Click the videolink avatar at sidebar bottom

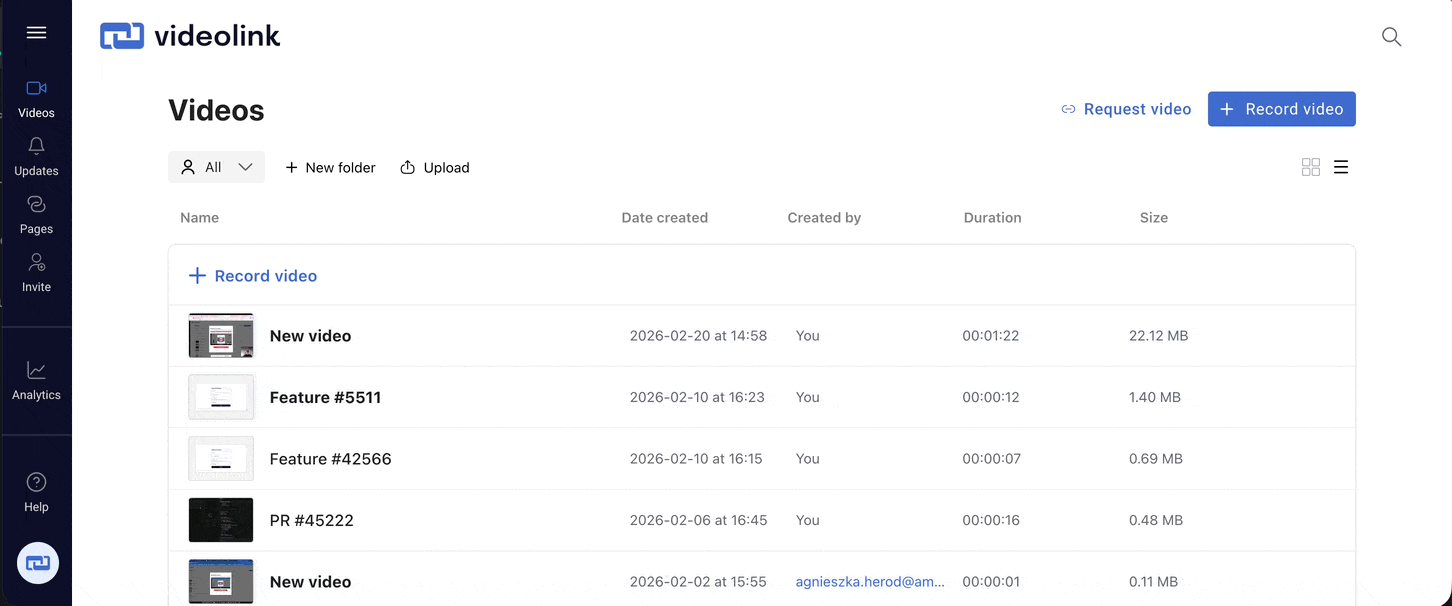pos(37,563)
